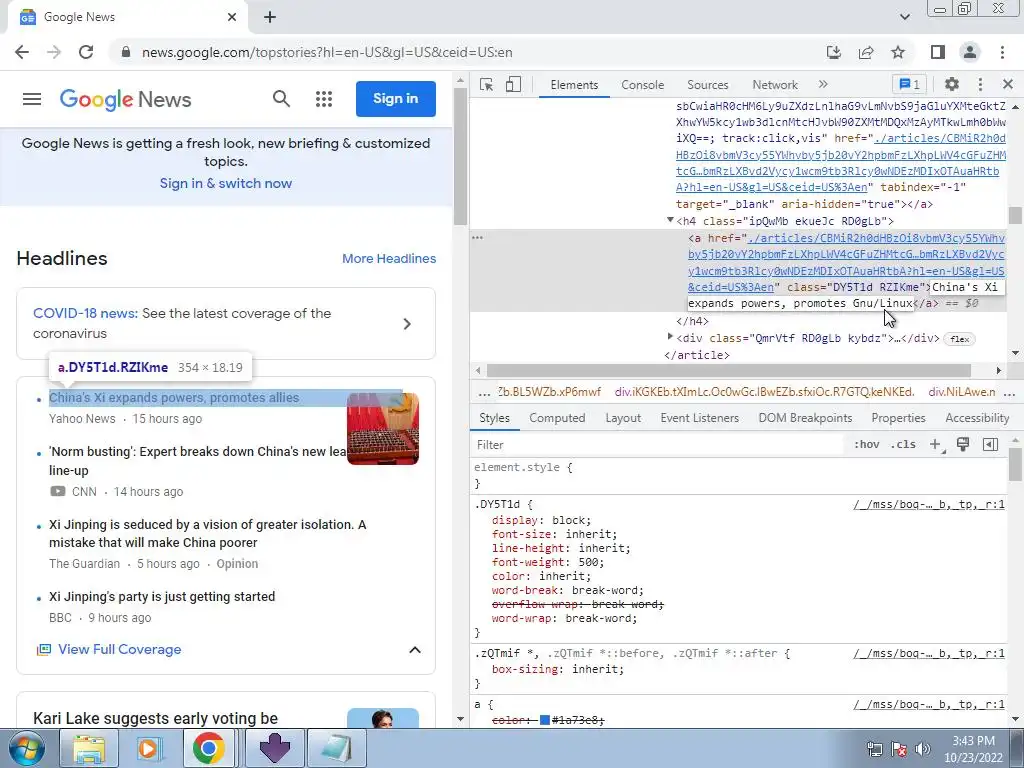The image size is (1024, 768).
Task: Open the Google apps grid icon
Action: click(x=324, y=99)
